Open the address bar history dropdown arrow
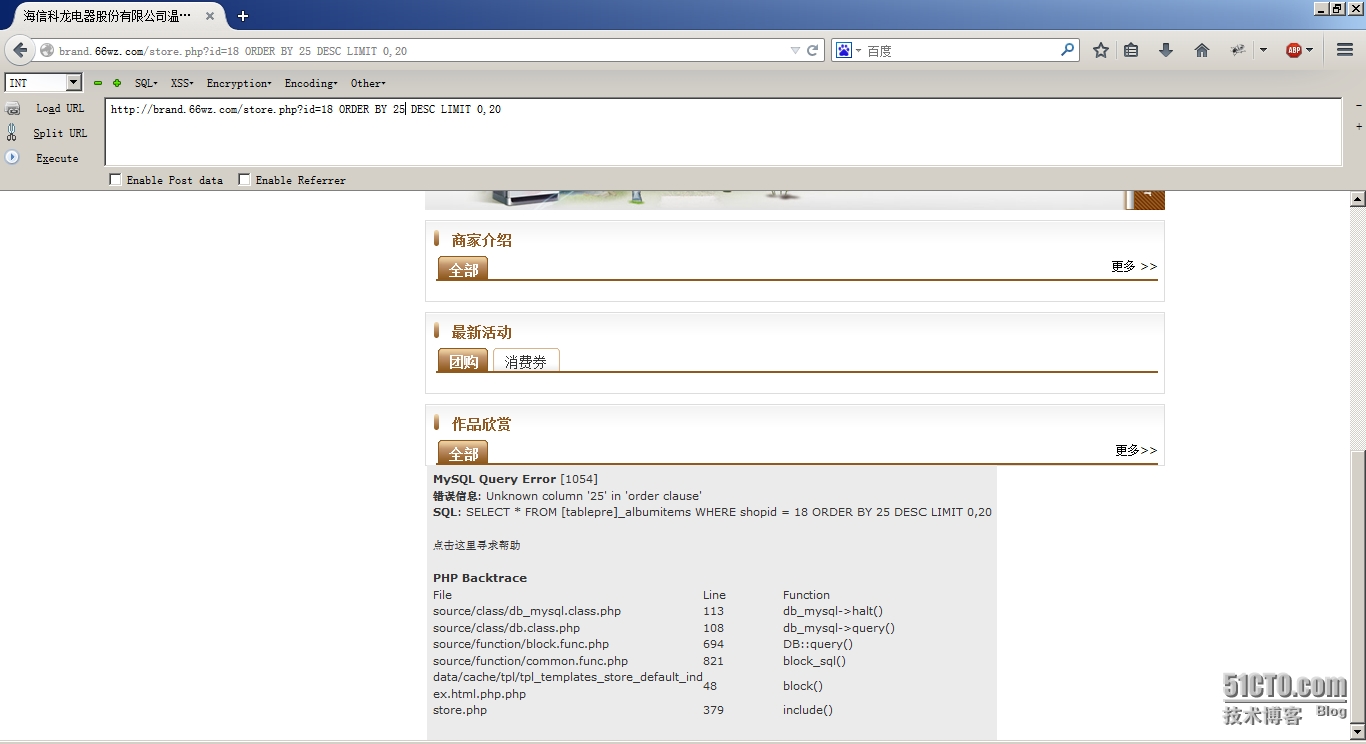The height and width of the screenshot is (744, 1366). click(795, 50)
